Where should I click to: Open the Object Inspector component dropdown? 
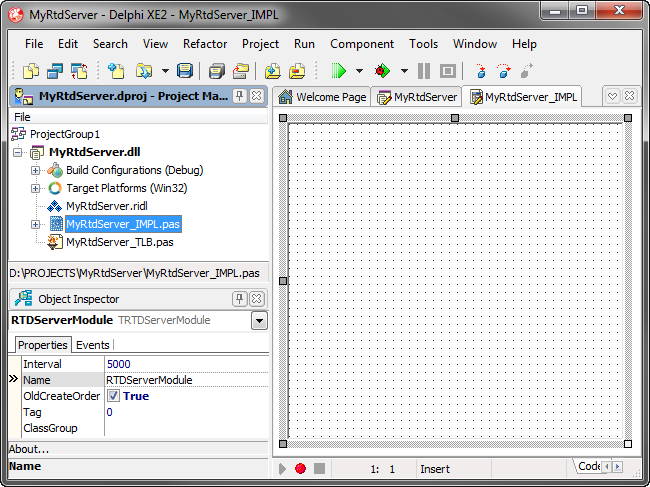point(259,320)
